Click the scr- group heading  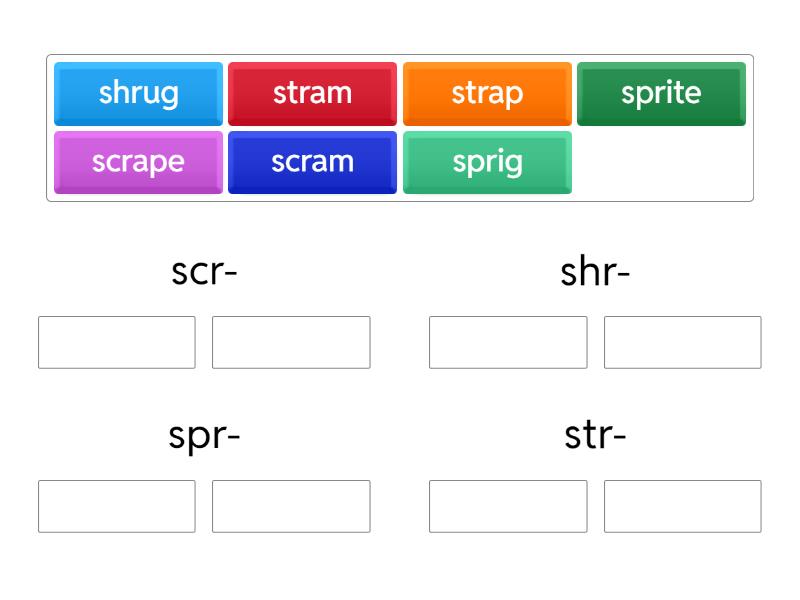[204, 271]
